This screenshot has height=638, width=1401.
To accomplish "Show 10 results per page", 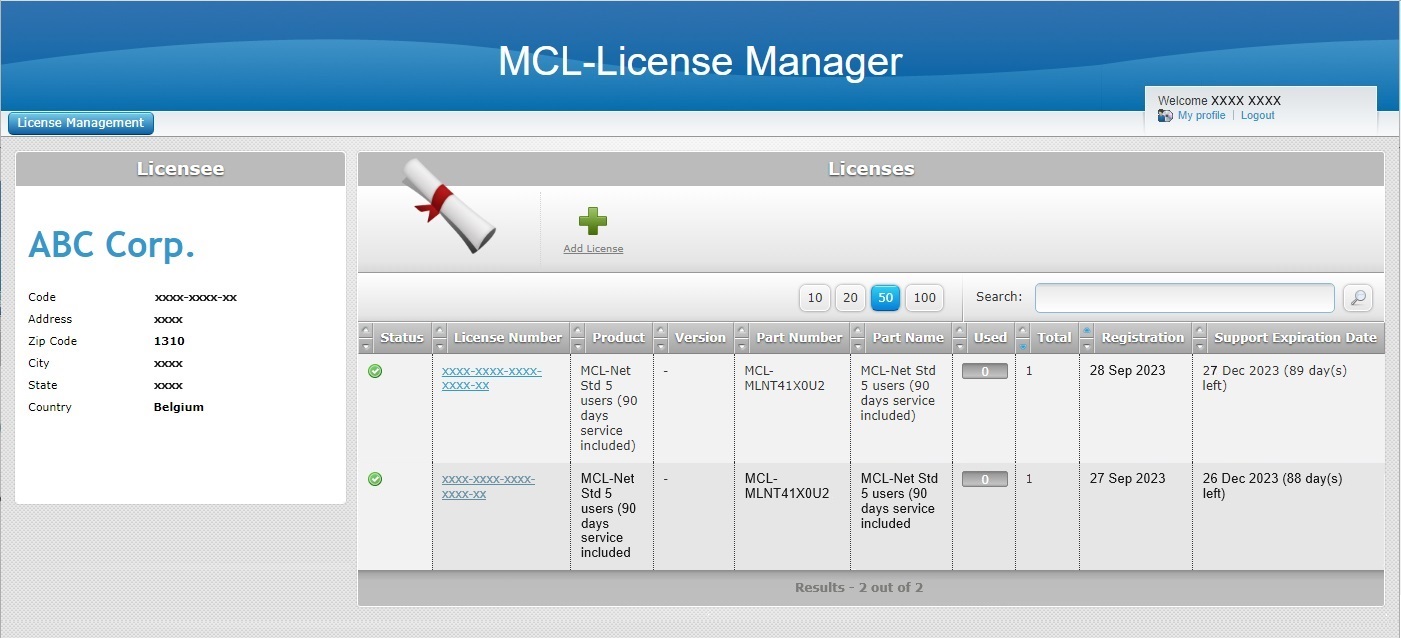I will 815,297.
